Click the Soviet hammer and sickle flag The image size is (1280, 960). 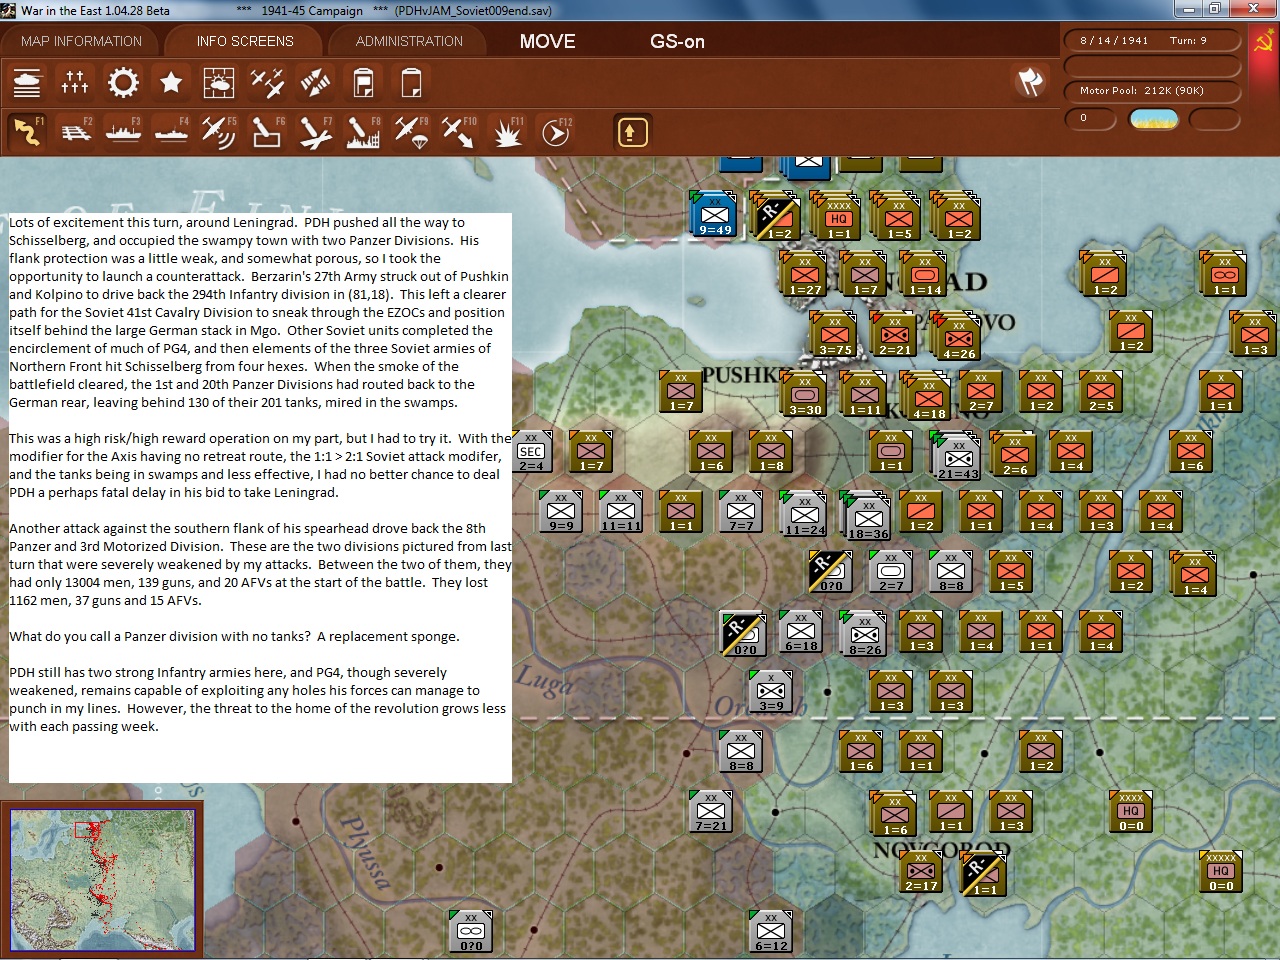1264,42
